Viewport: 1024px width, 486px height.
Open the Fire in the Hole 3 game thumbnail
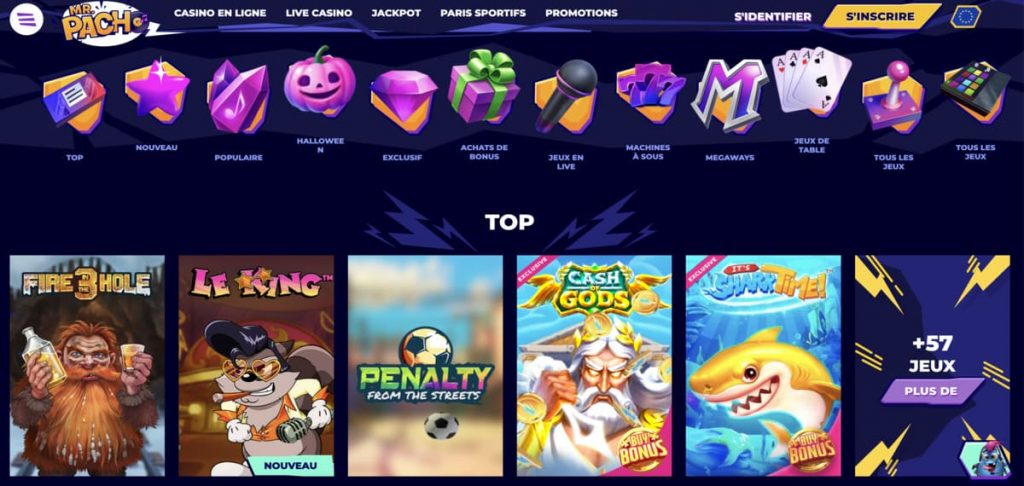point(87,365)
